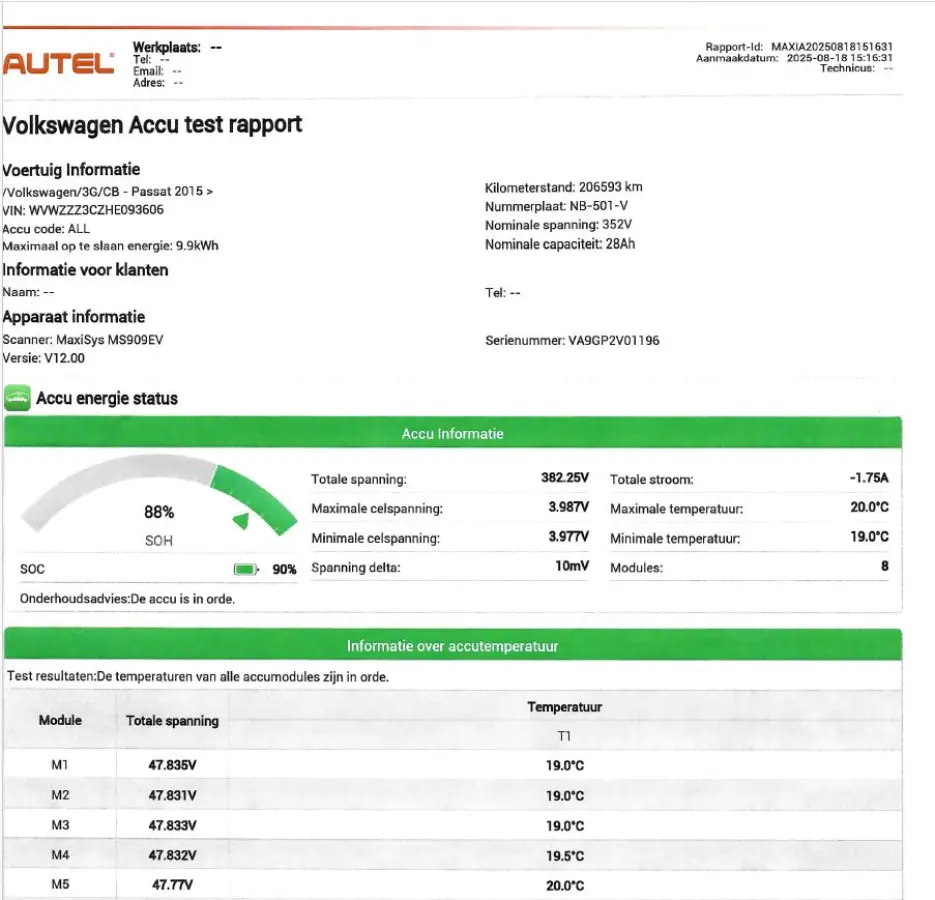The width and height of the screenshot is (935, 900).
Task: Click the Maximaal op te slaan energie 9.9kWh
Action: [110, 246]
